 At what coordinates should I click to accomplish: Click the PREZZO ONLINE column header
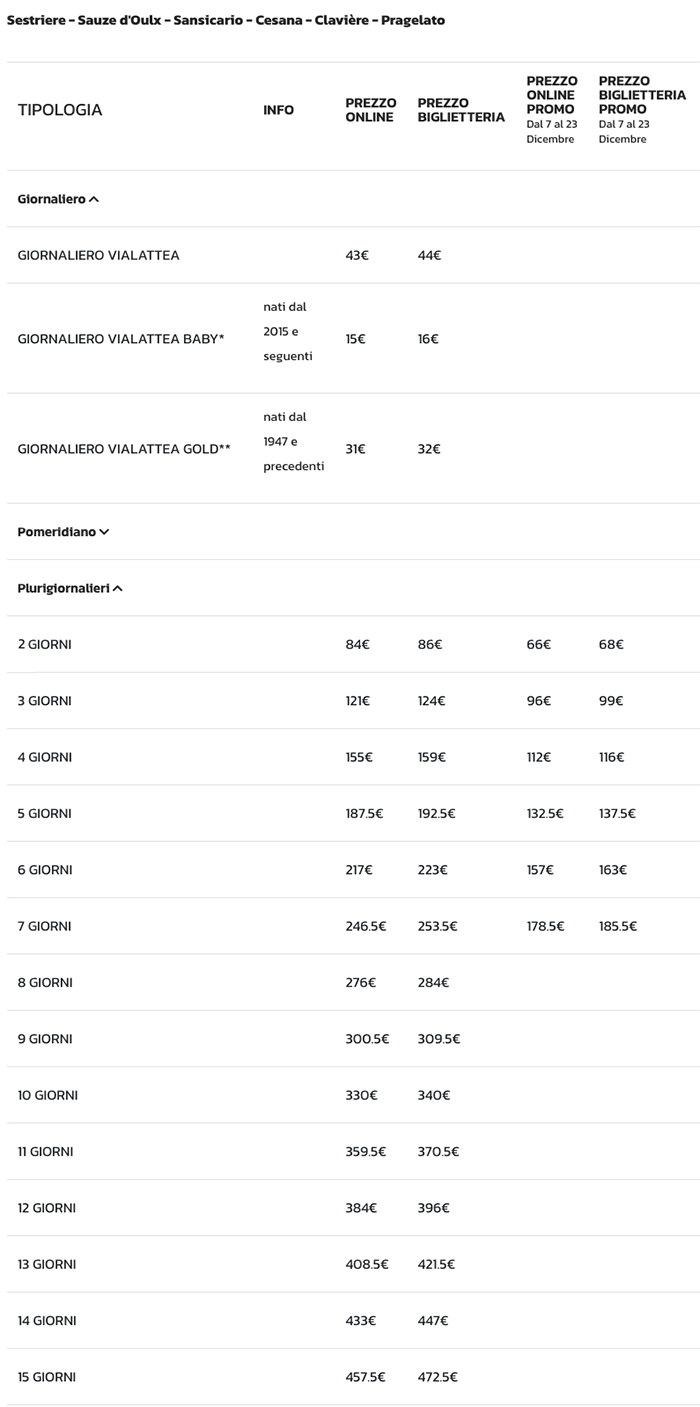click(x=370, y=110)
